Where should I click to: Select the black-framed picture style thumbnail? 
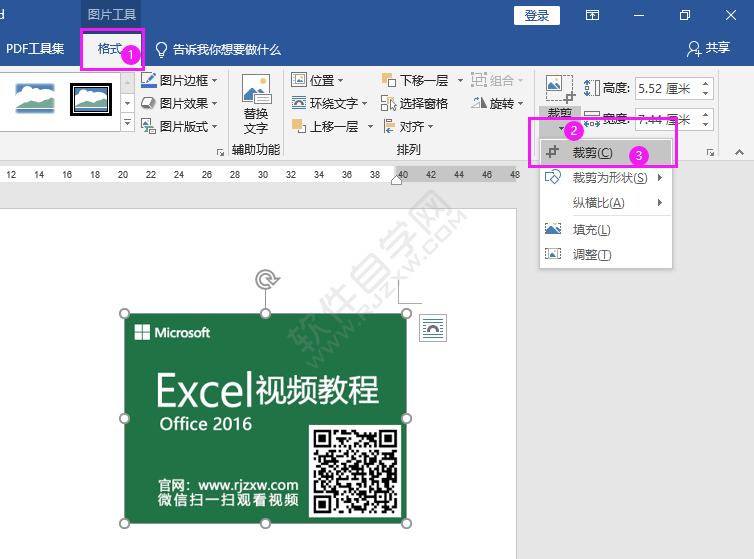pos(91,98)
